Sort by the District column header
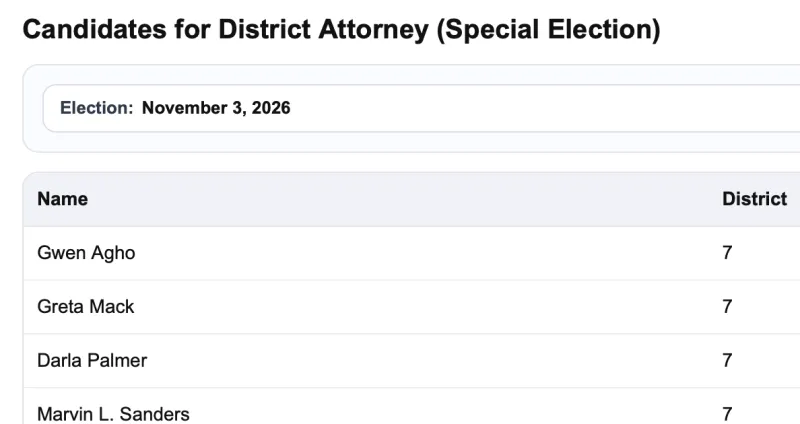 coord(754,198)
